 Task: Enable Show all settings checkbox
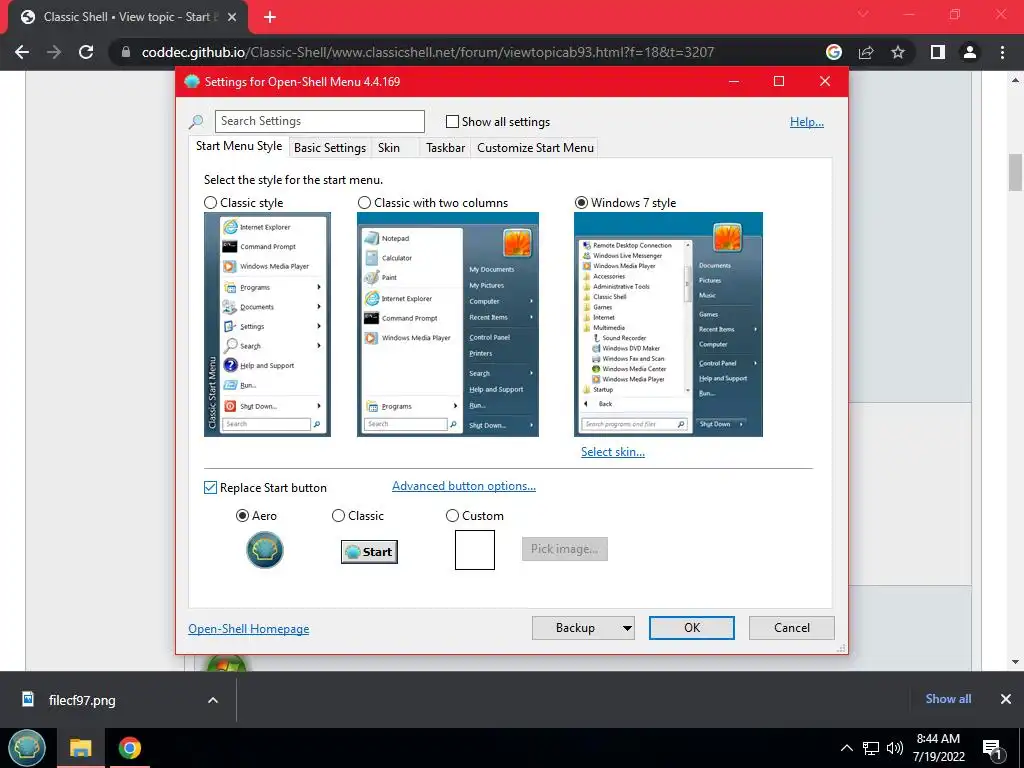tap(452, 121)
